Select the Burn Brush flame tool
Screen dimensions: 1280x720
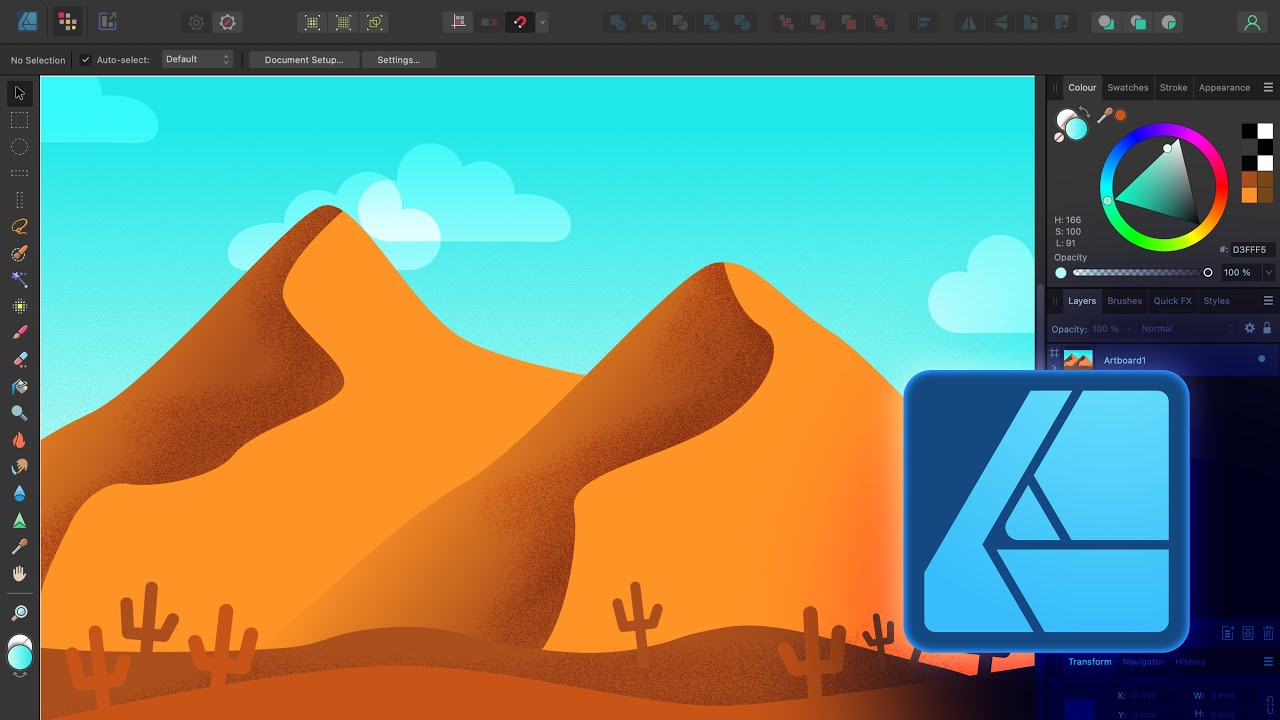(19, 440)
